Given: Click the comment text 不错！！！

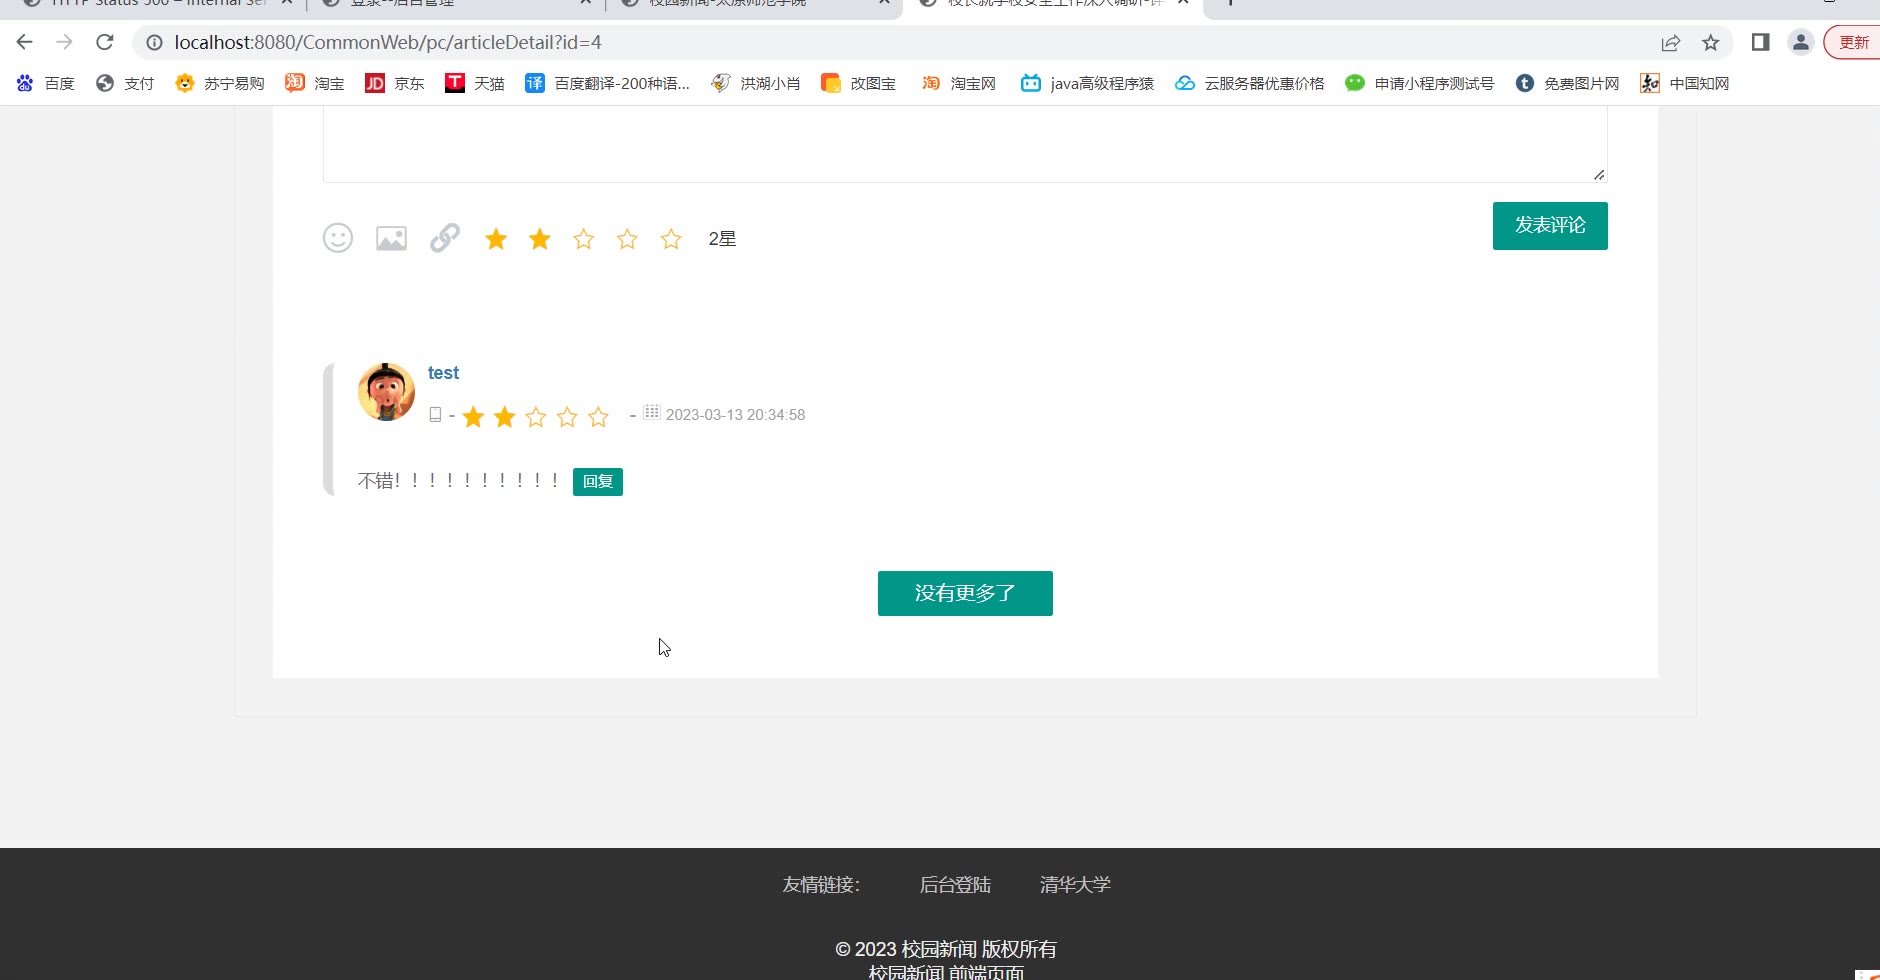Looking at the screenshot, I should 458,481.
